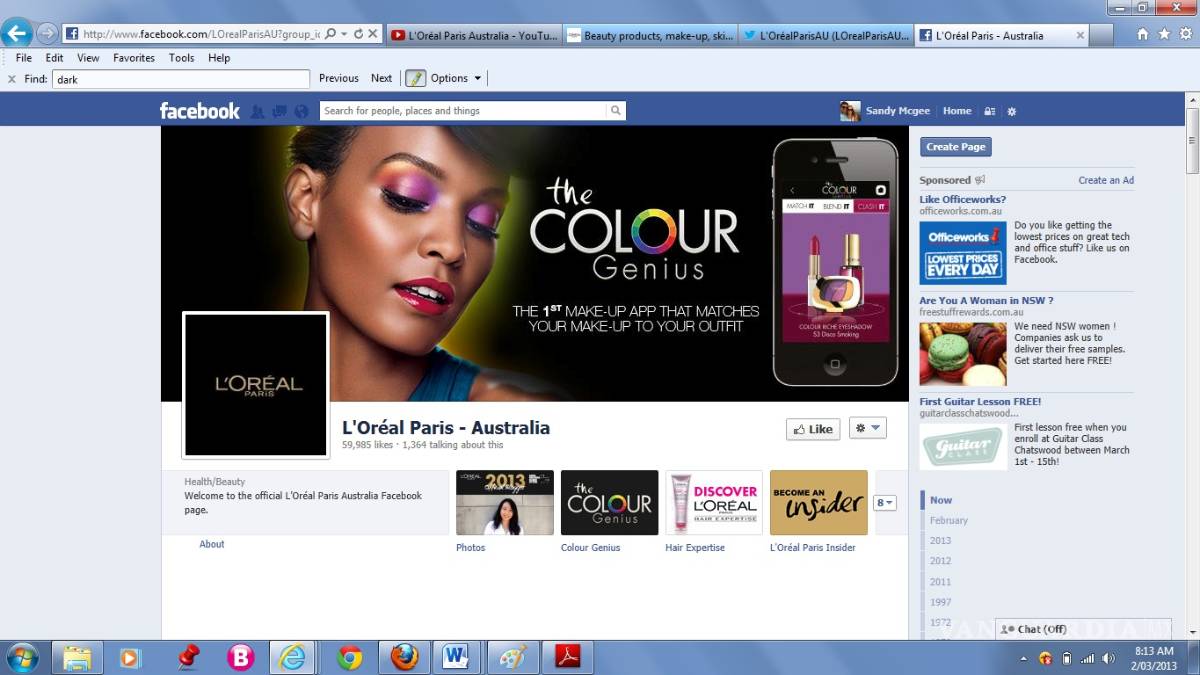Jump to 2012 on the timeline
1200x675 pixels.
click(x=940, y=561)
